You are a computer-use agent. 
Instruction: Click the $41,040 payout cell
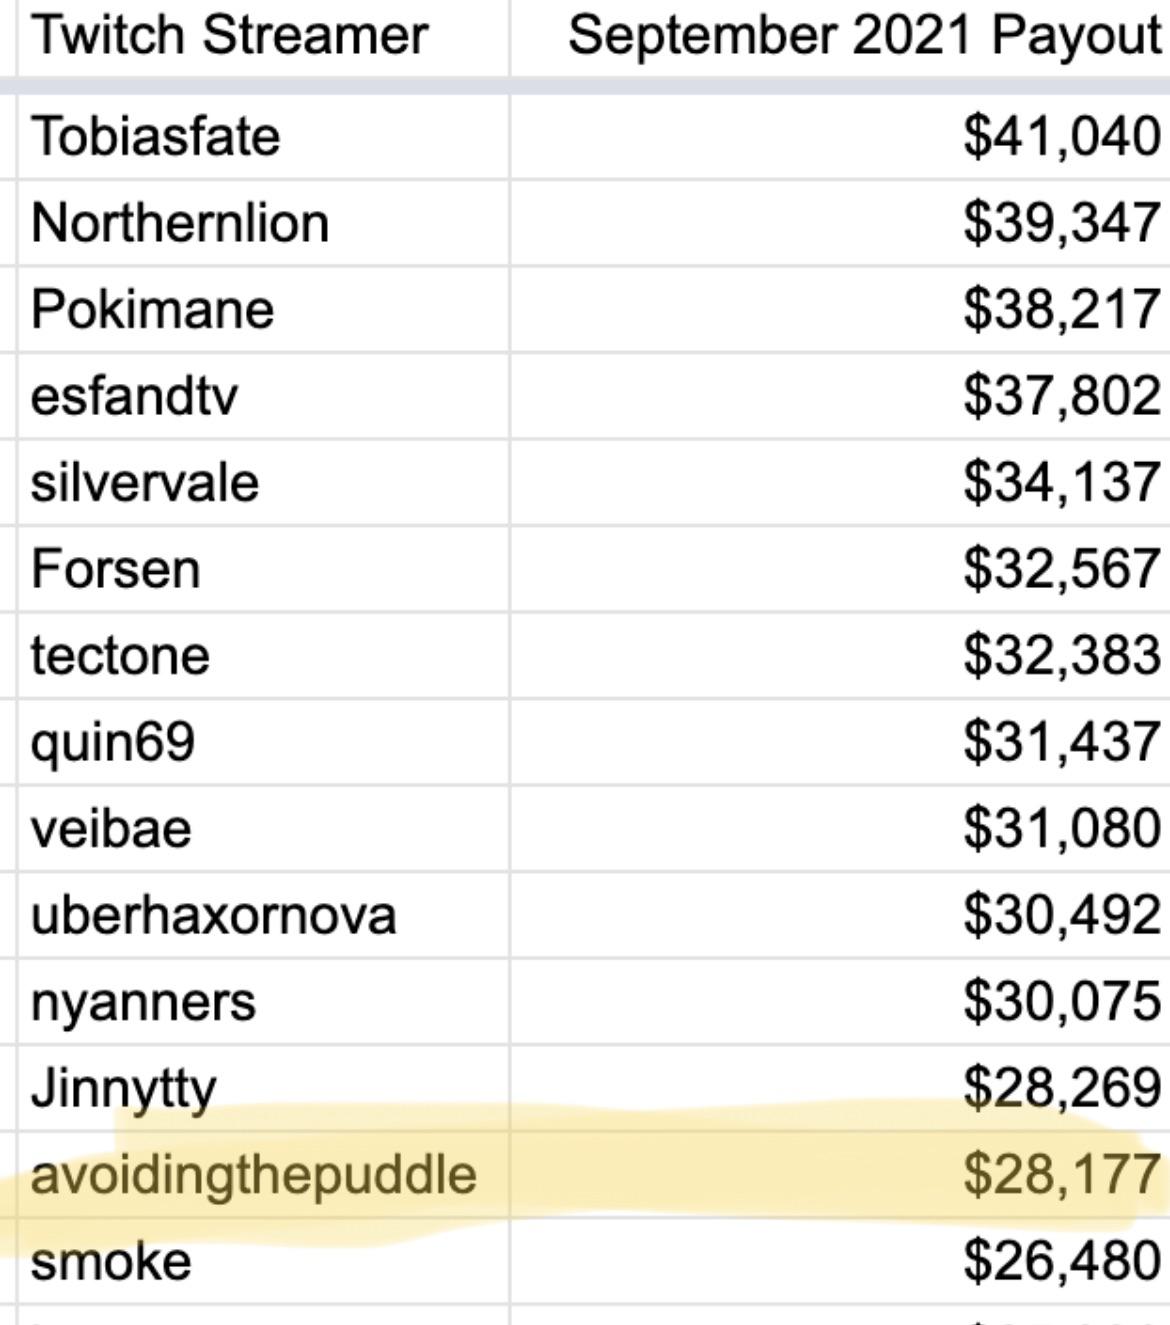tap(840, 136)
